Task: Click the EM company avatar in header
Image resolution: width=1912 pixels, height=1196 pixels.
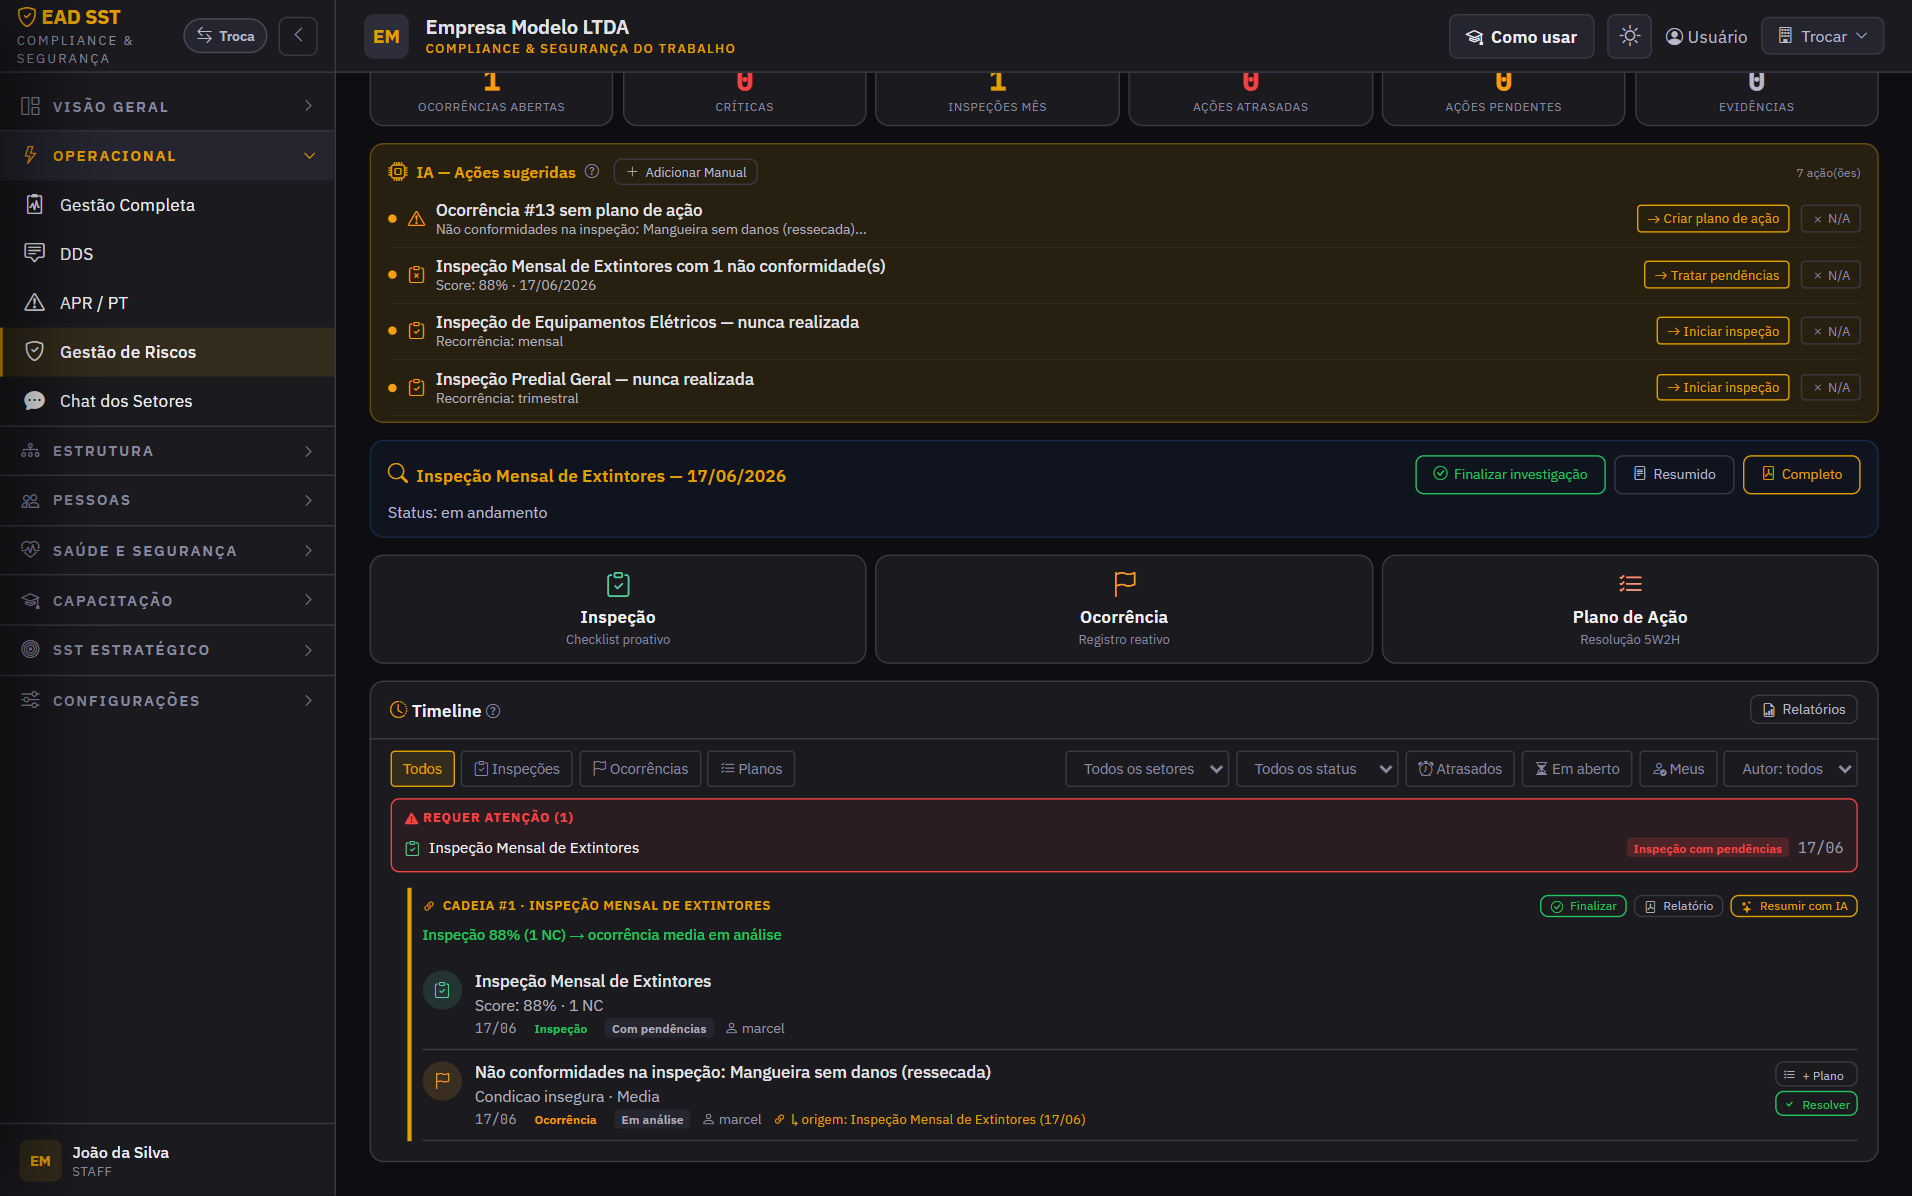Action: pos(386,36)
